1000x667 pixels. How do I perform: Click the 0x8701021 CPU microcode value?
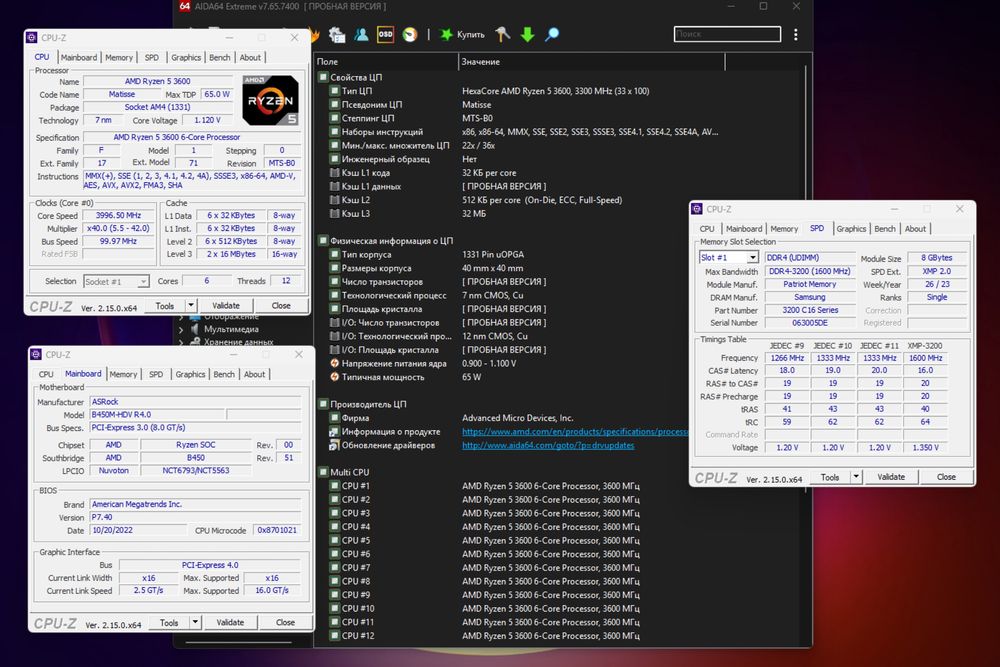[x=277, y=530]
